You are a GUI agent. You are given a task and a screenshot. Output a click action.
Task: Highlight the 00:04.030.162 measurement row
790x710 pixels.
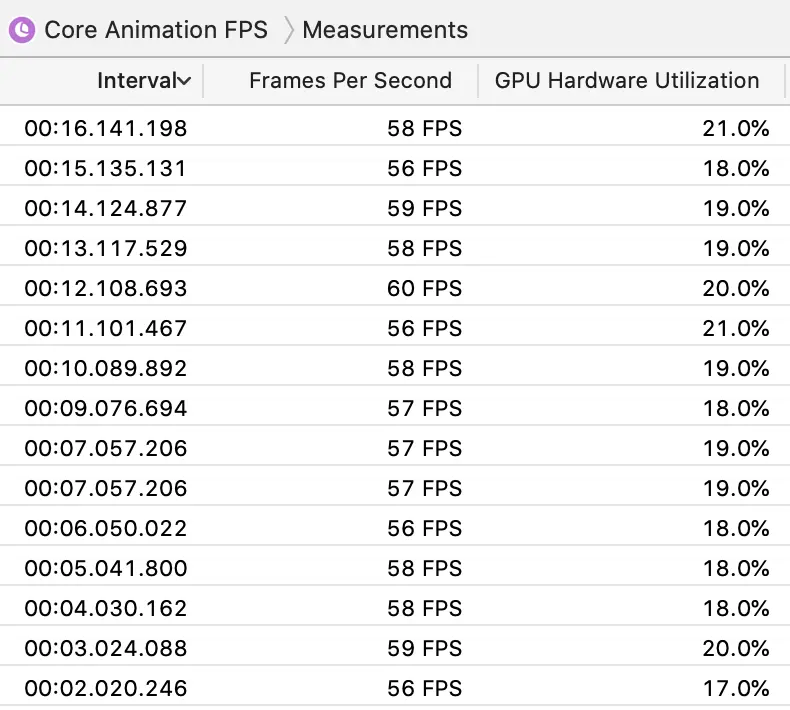pos(106,608)
